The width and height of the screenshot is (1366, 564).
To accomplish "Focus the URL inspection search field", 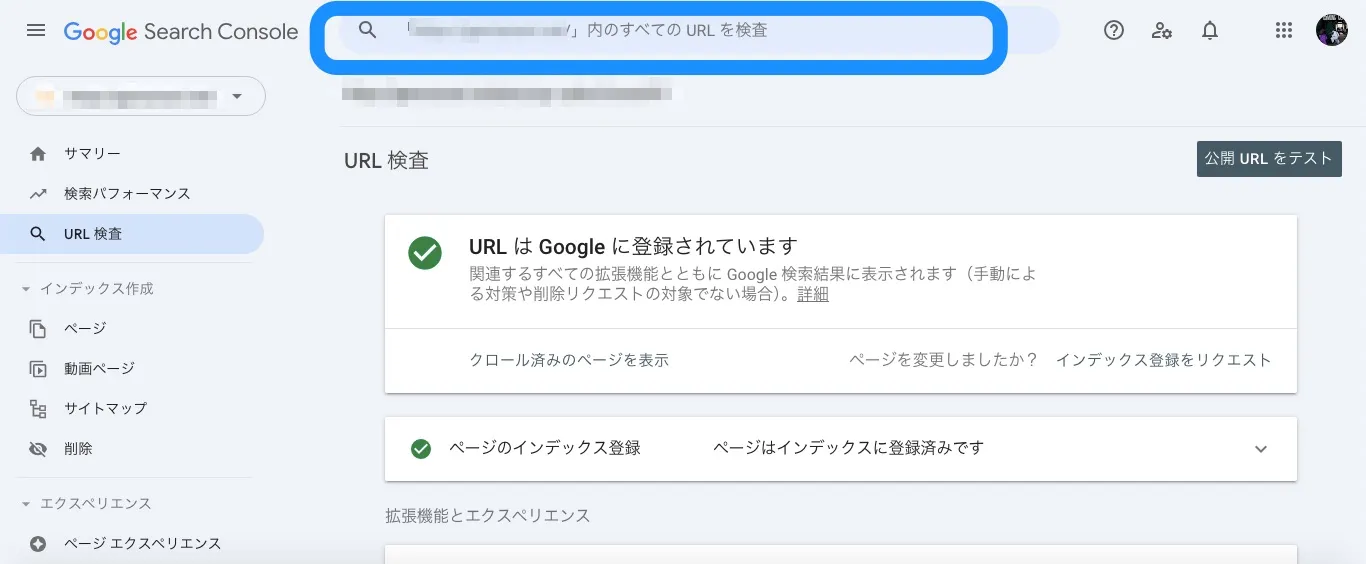I will (x=699, y=30).
